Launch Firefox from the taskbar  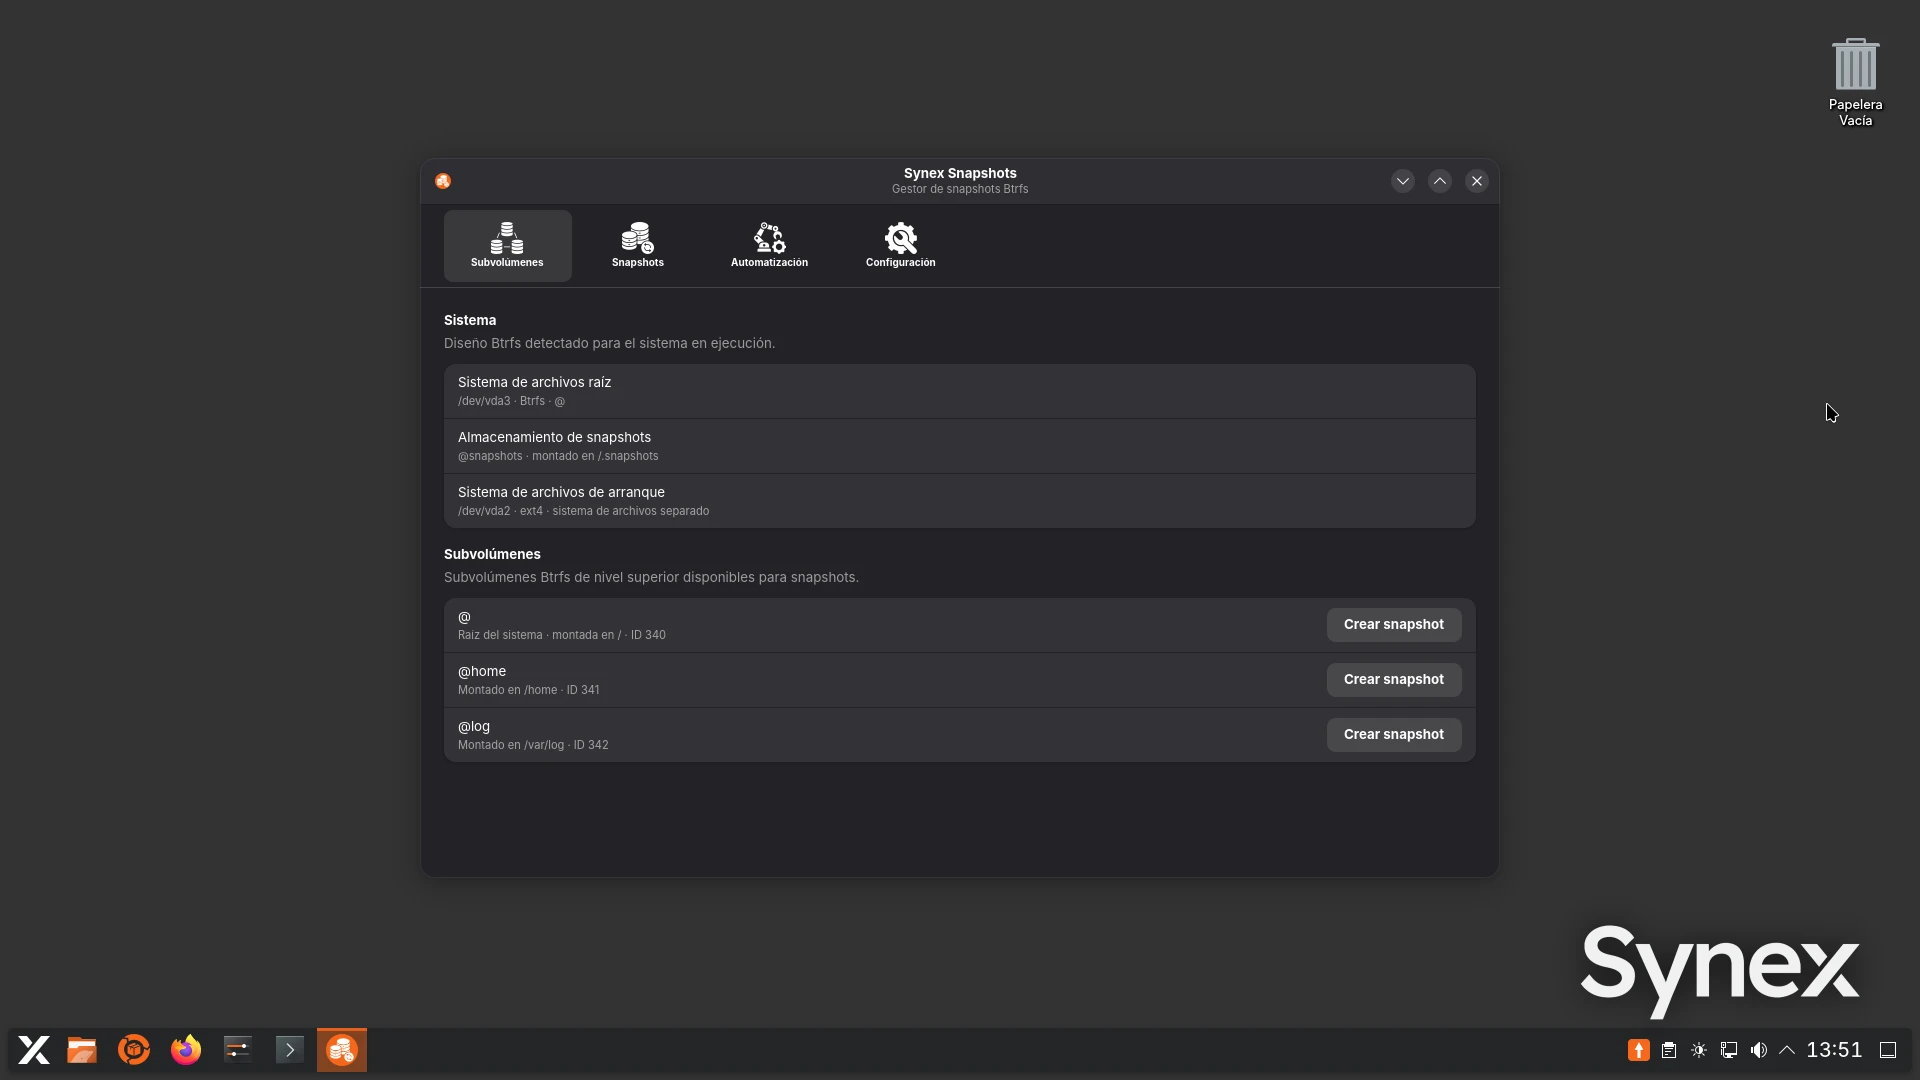pos(186,1050)
